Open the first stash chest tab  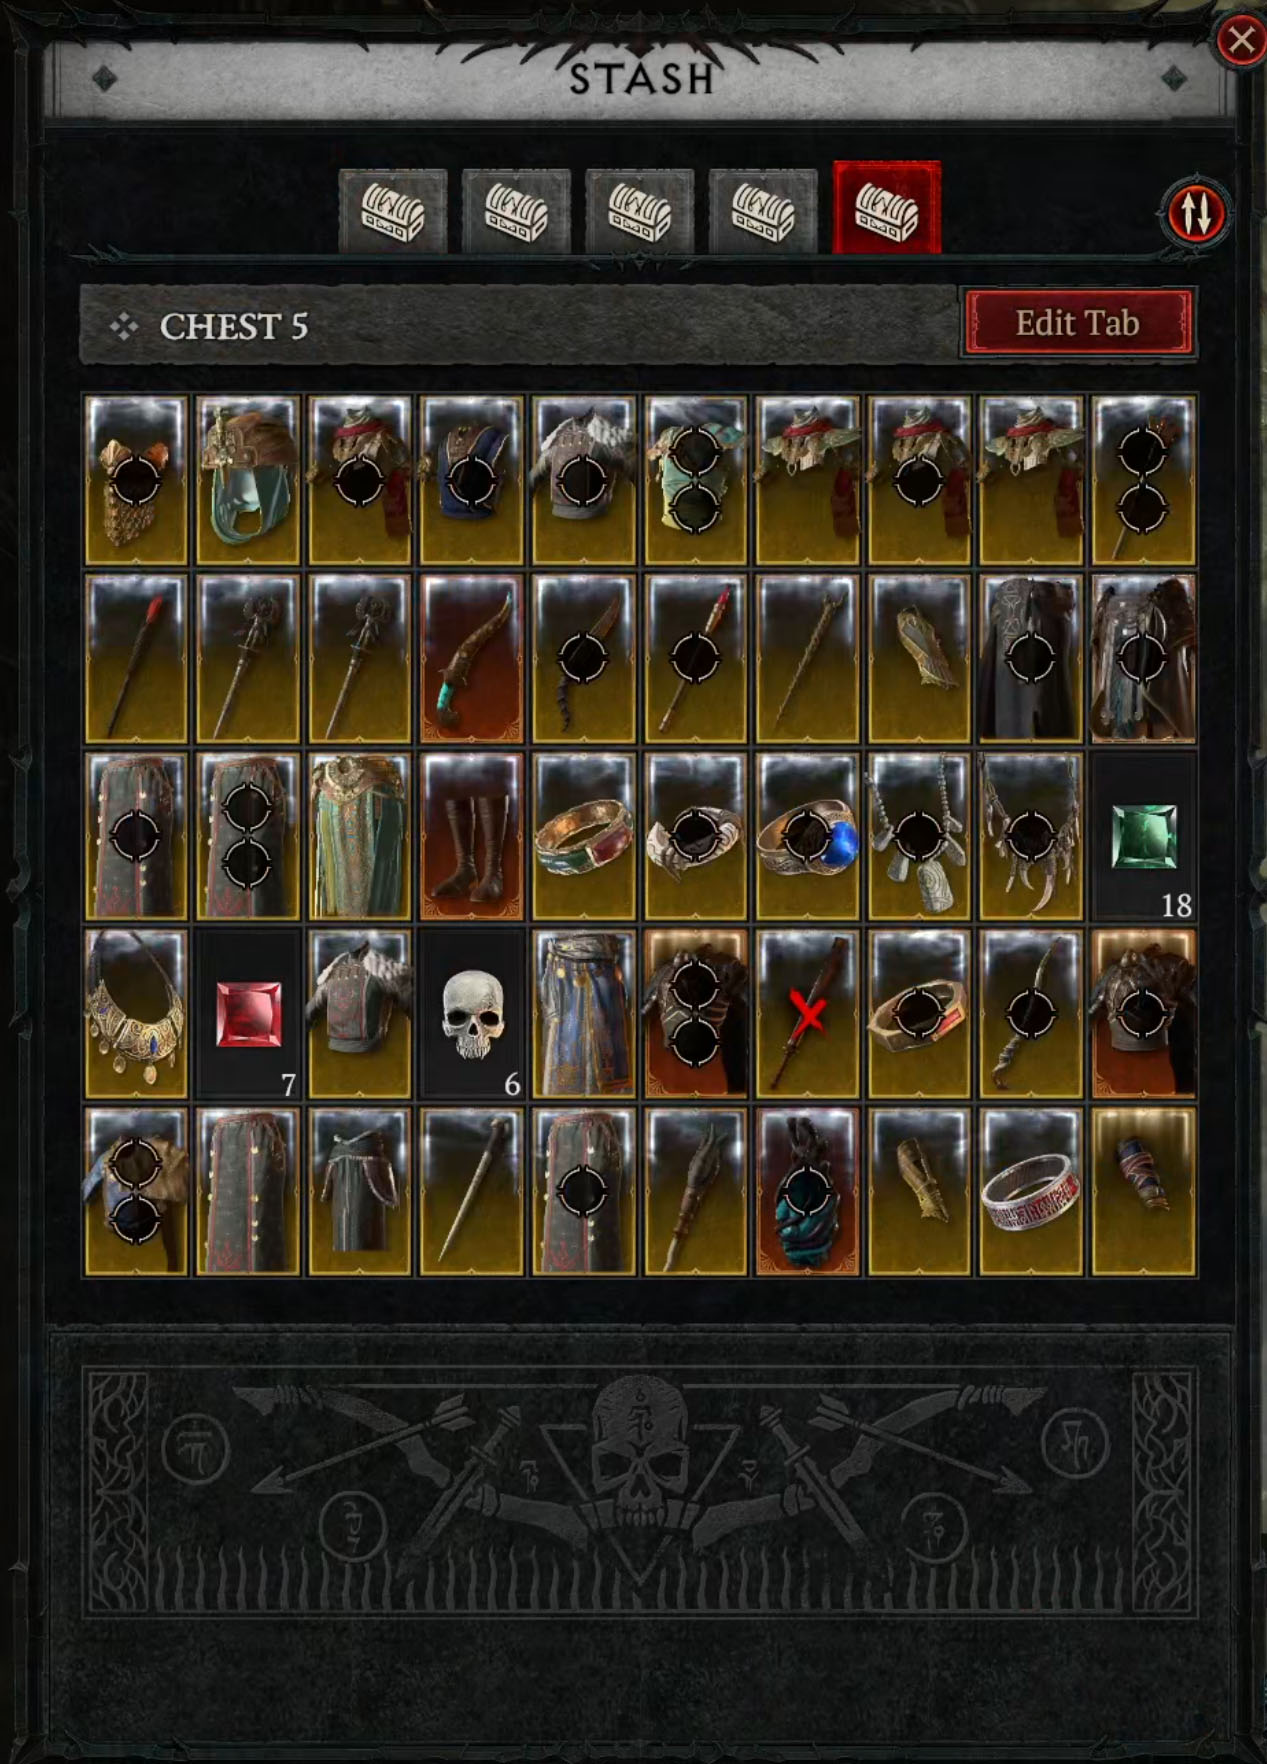coord(392,211)
